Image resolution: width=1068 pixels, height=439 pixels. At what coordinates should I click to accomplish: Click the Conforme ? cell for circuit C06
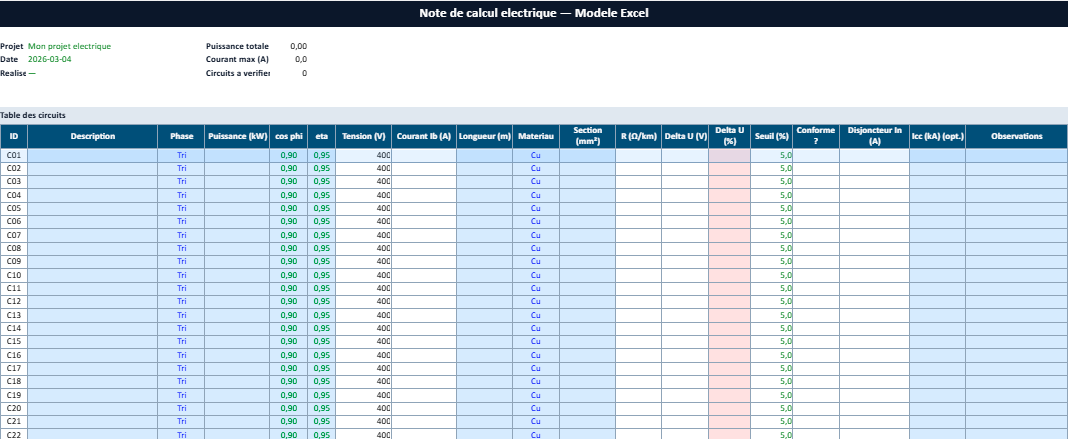tap(816, 221)
